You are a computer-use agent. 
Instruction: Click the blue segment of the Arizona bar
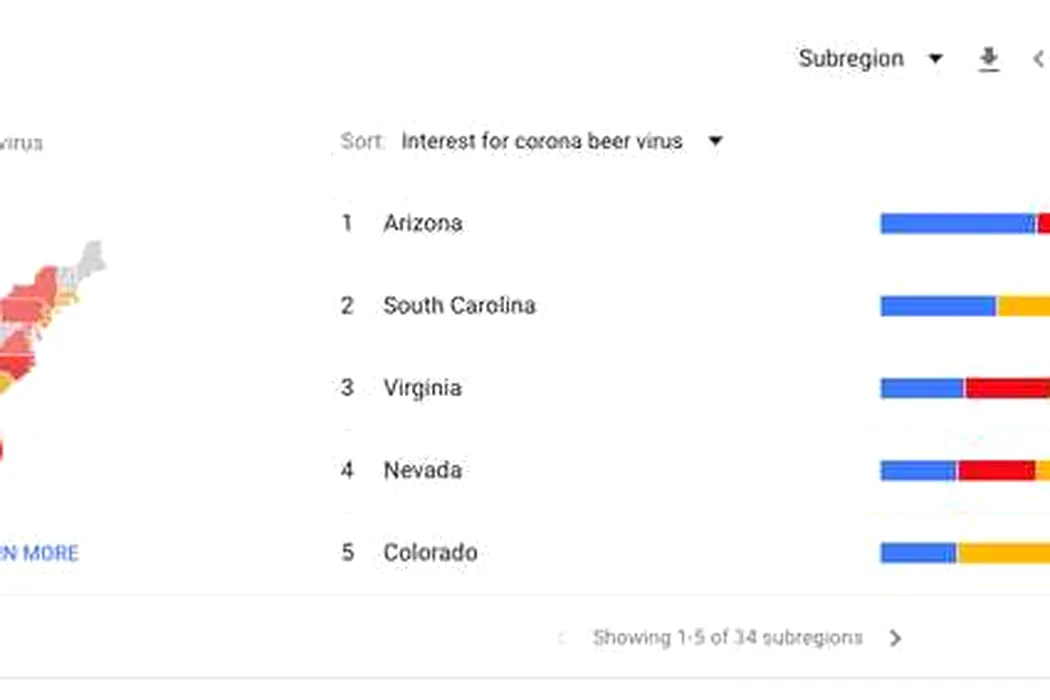[x=958, y=224]
